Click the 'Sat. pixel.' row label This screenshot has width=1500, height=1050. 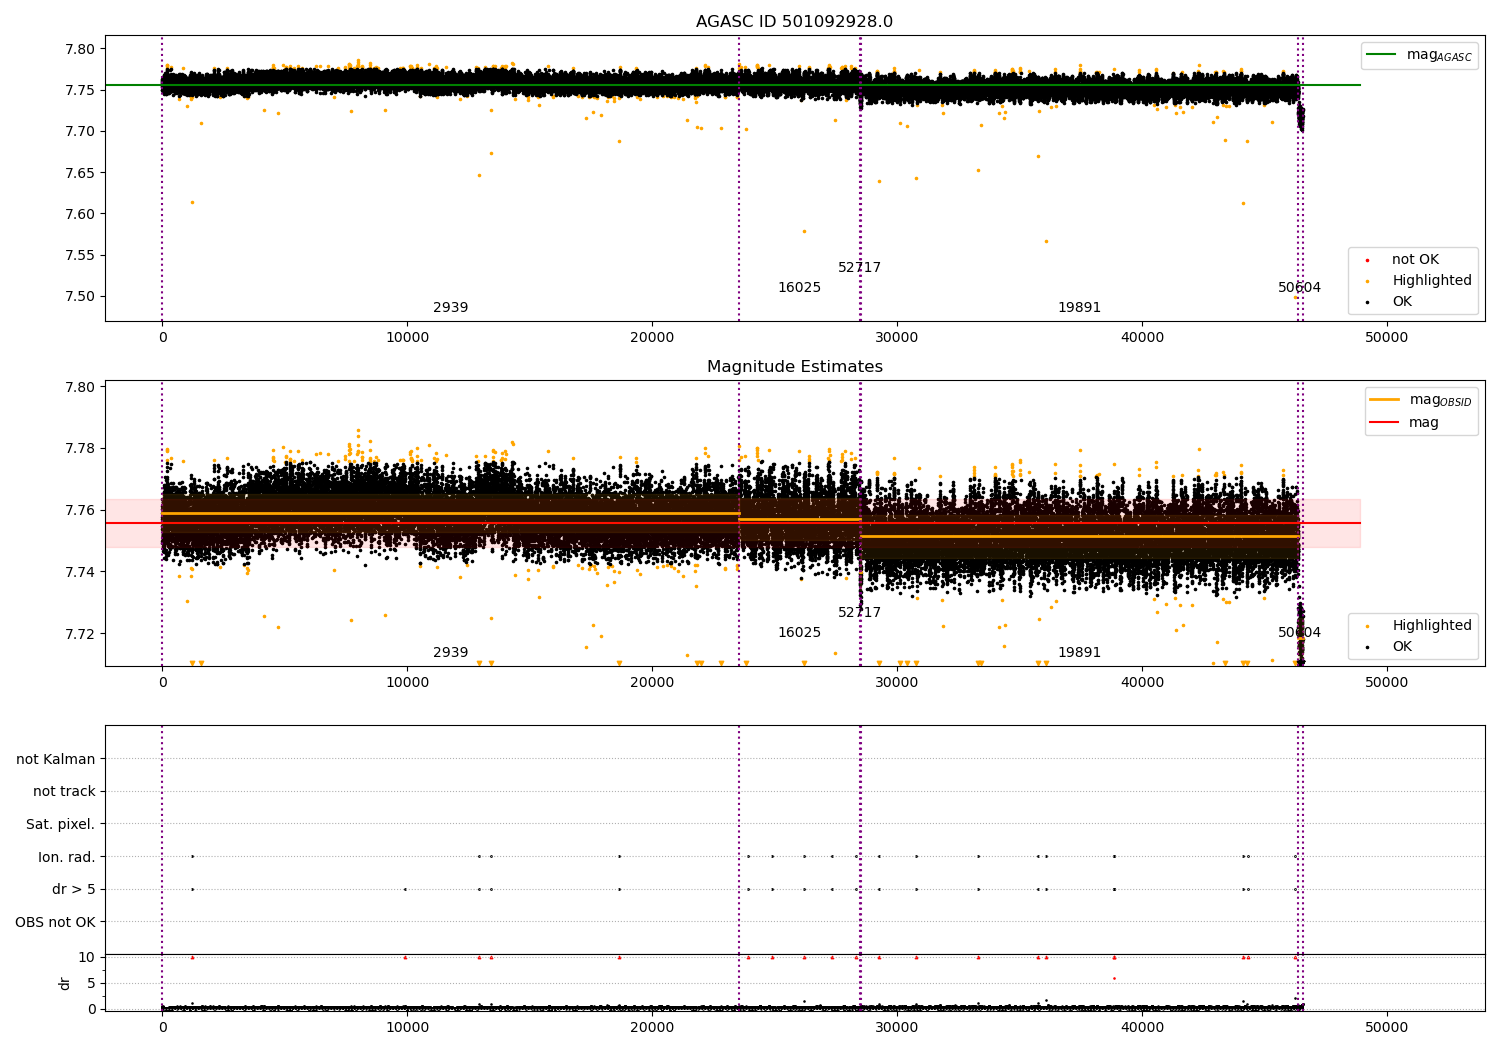click(x=61, y=824)
